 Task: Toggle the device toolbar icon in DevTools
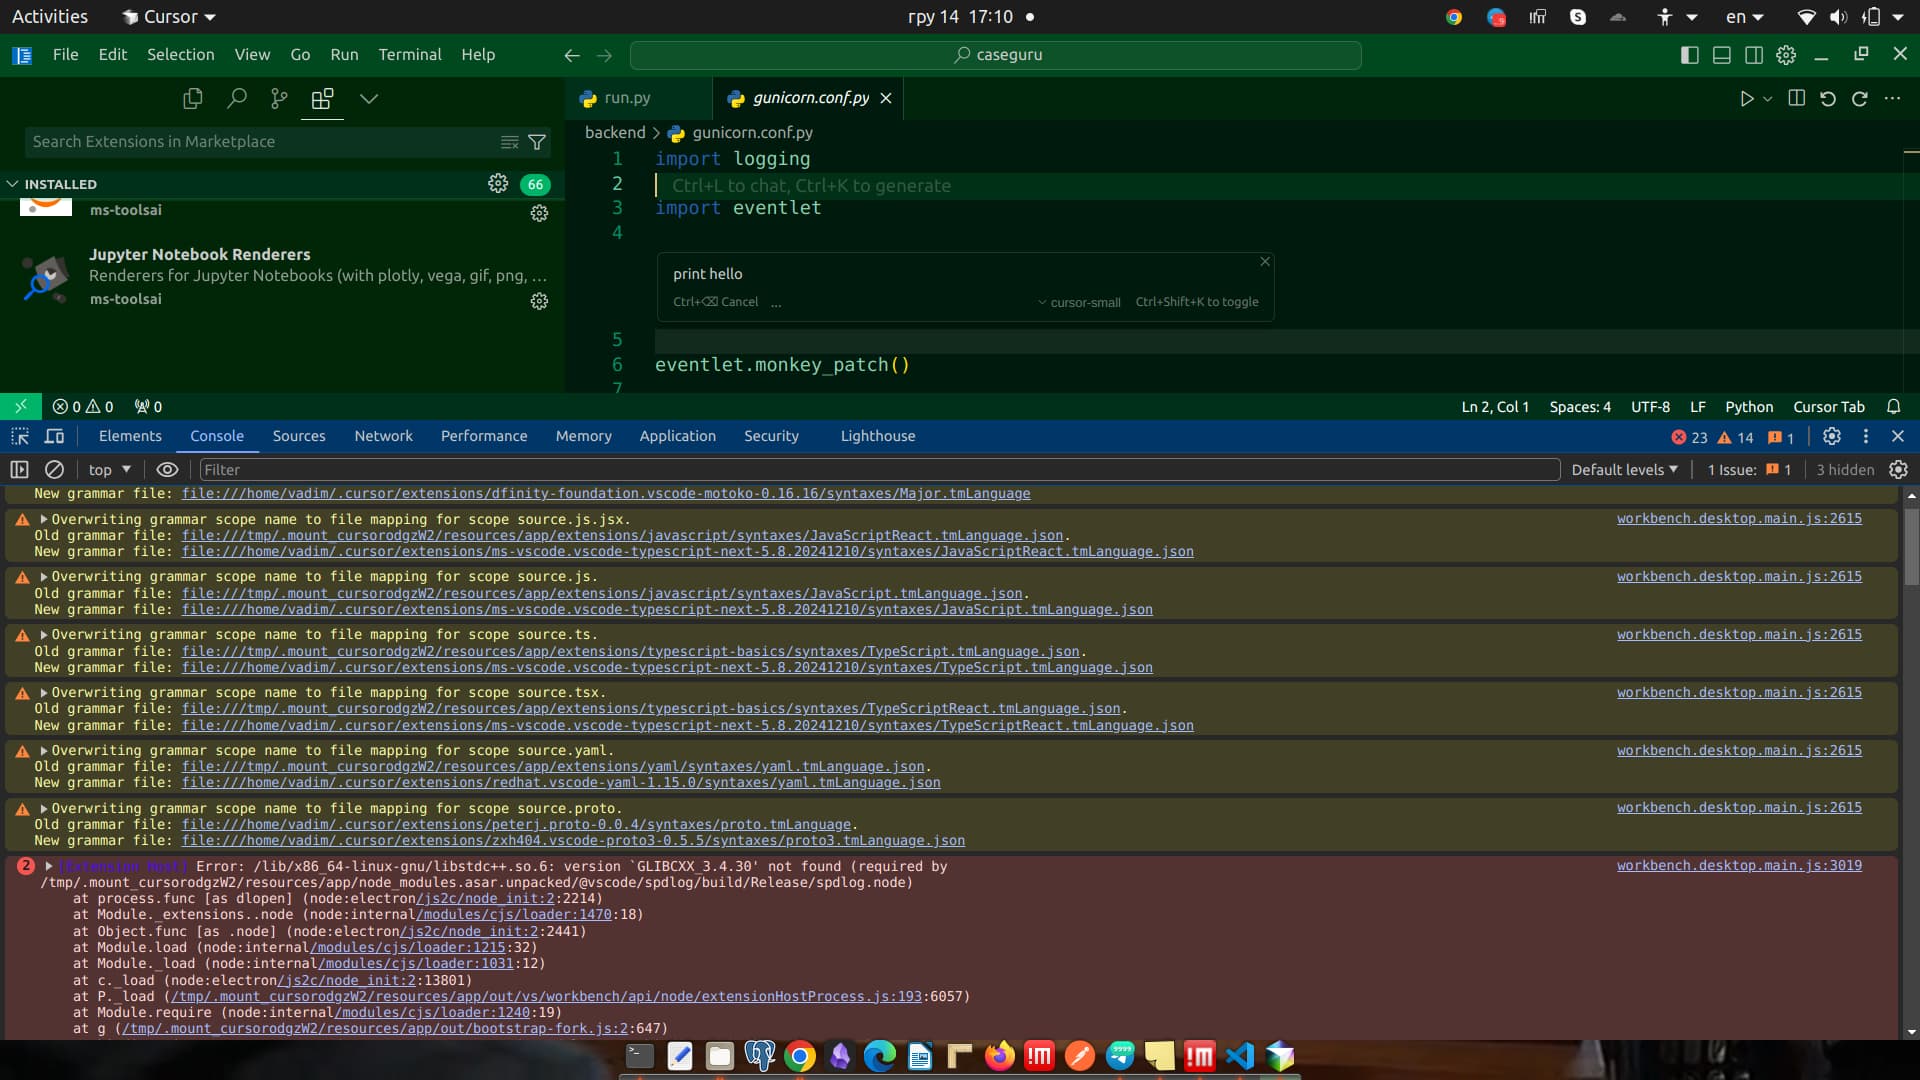pos(55,436)
